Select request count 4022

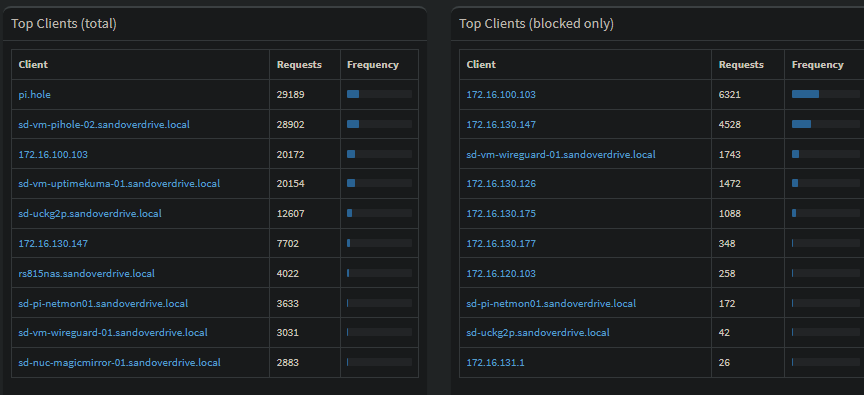pyautogui.click(x=288, y=273)
